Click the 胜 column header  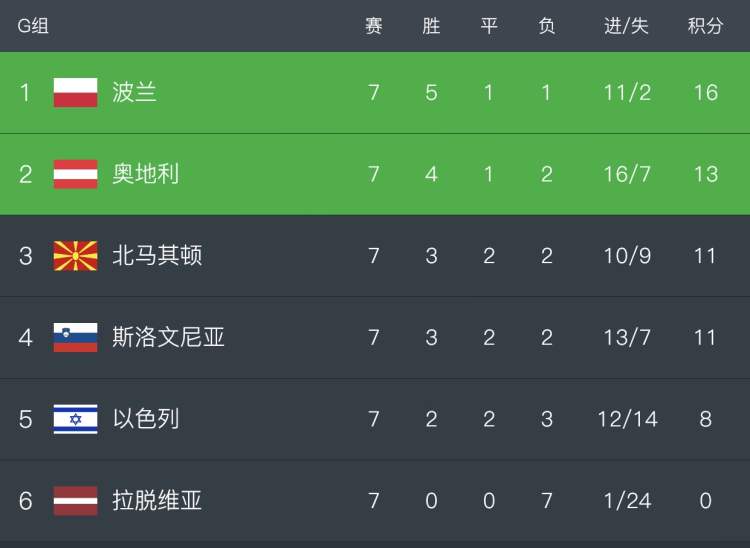pos(431,26)
